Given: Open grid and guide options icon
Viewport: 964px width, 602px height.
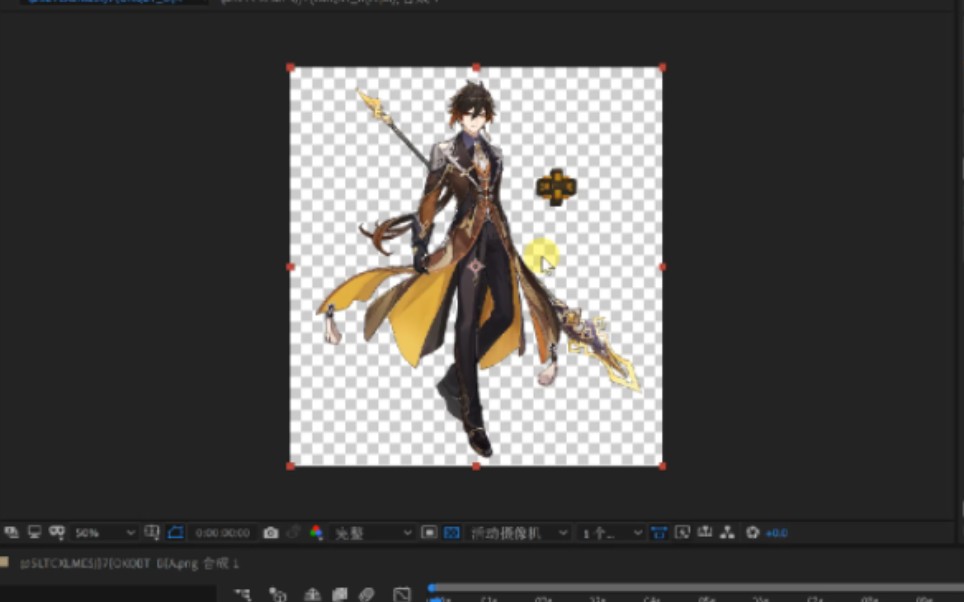Looking at the screenshot, I should click(x=152, y=532).
